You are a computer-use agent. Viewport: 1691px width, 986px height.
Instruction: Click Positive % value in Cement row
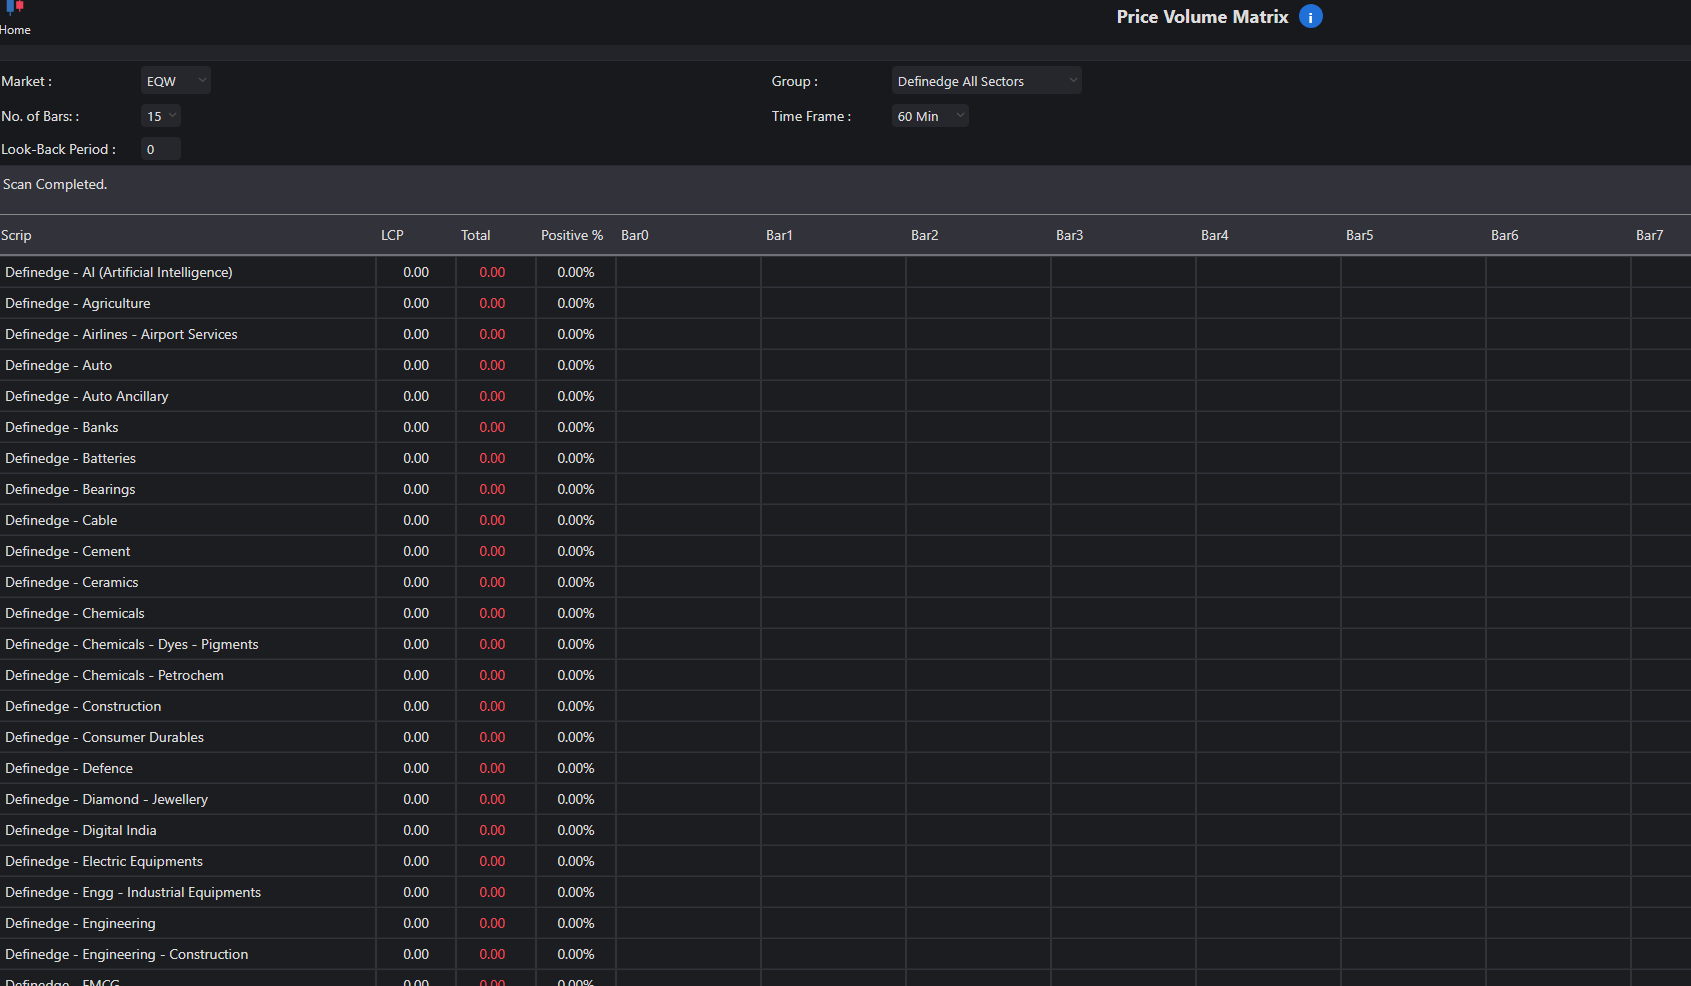point(576,551)
